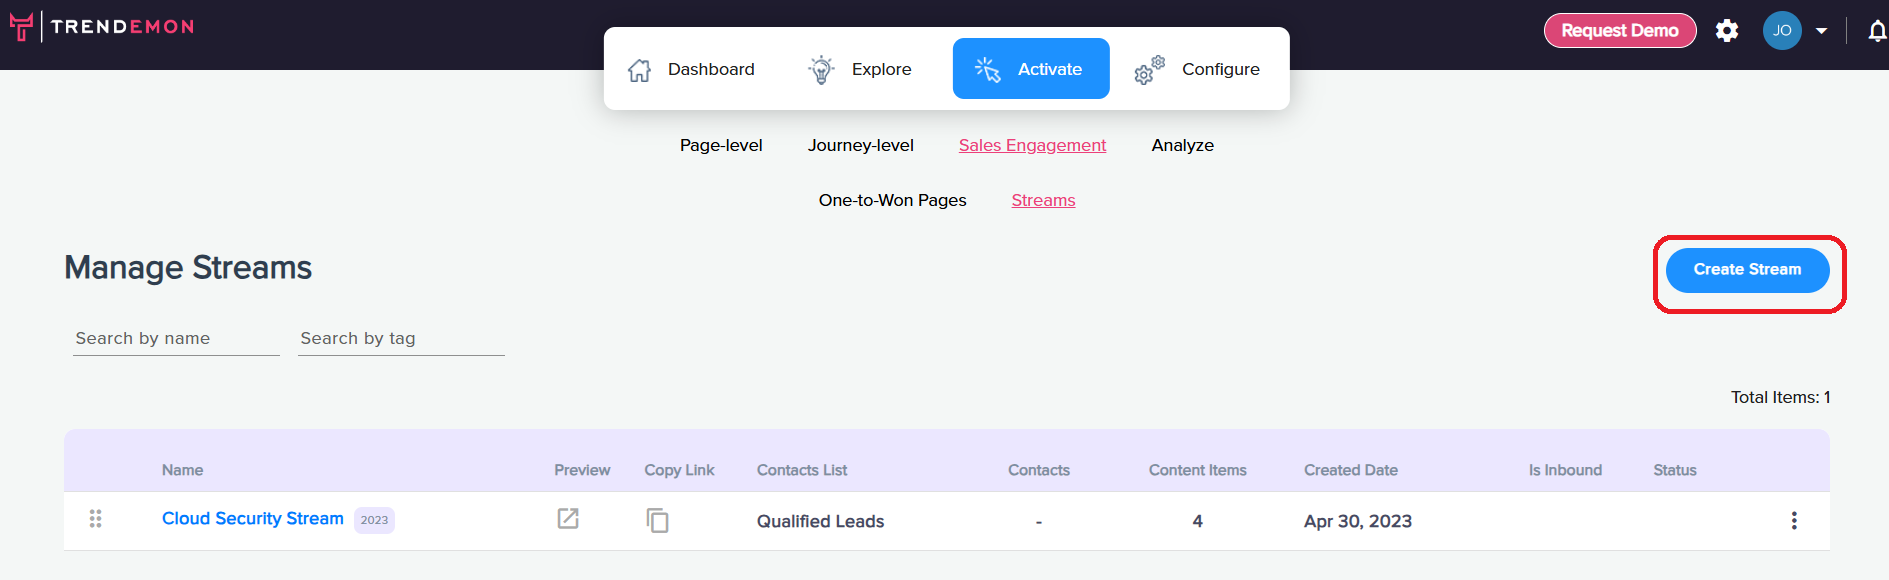The height and width of the screenshot is (580, 1889).
Task: Click the Content Items column header
Action: click(x=1198, y=470)
